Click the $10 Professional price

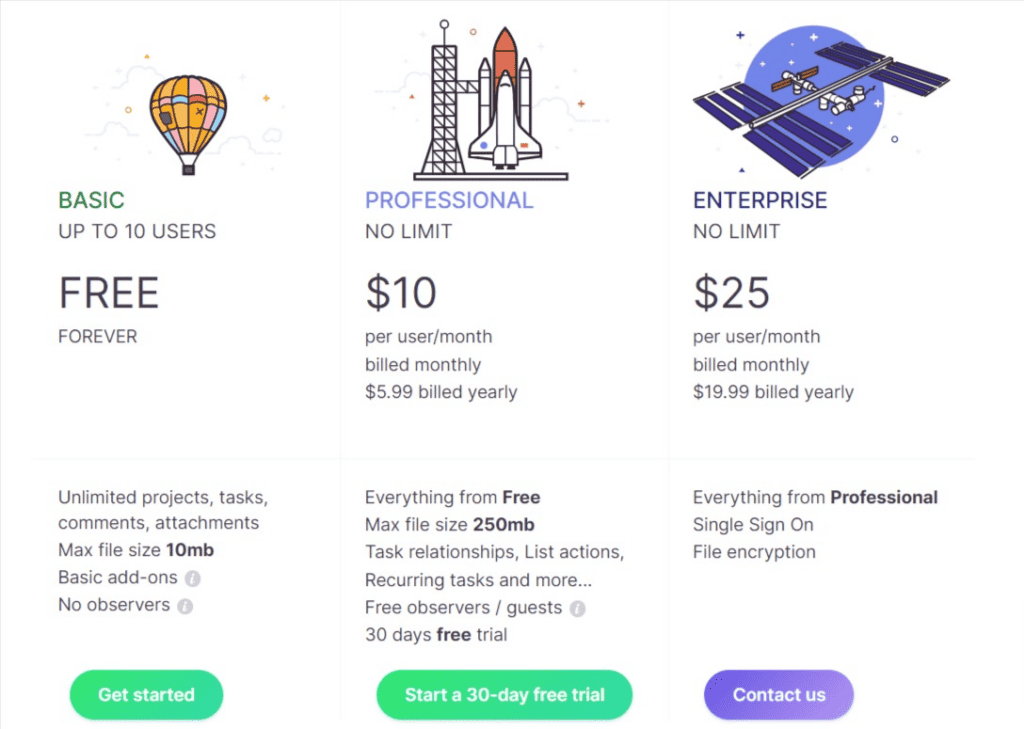click(401, 292)
